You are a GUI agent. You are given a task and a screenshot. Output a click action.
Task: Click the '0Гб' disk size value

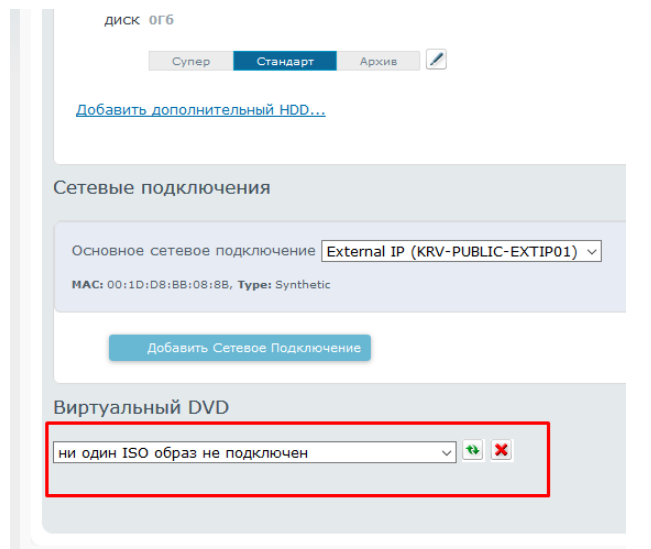(x=161, y=20)
